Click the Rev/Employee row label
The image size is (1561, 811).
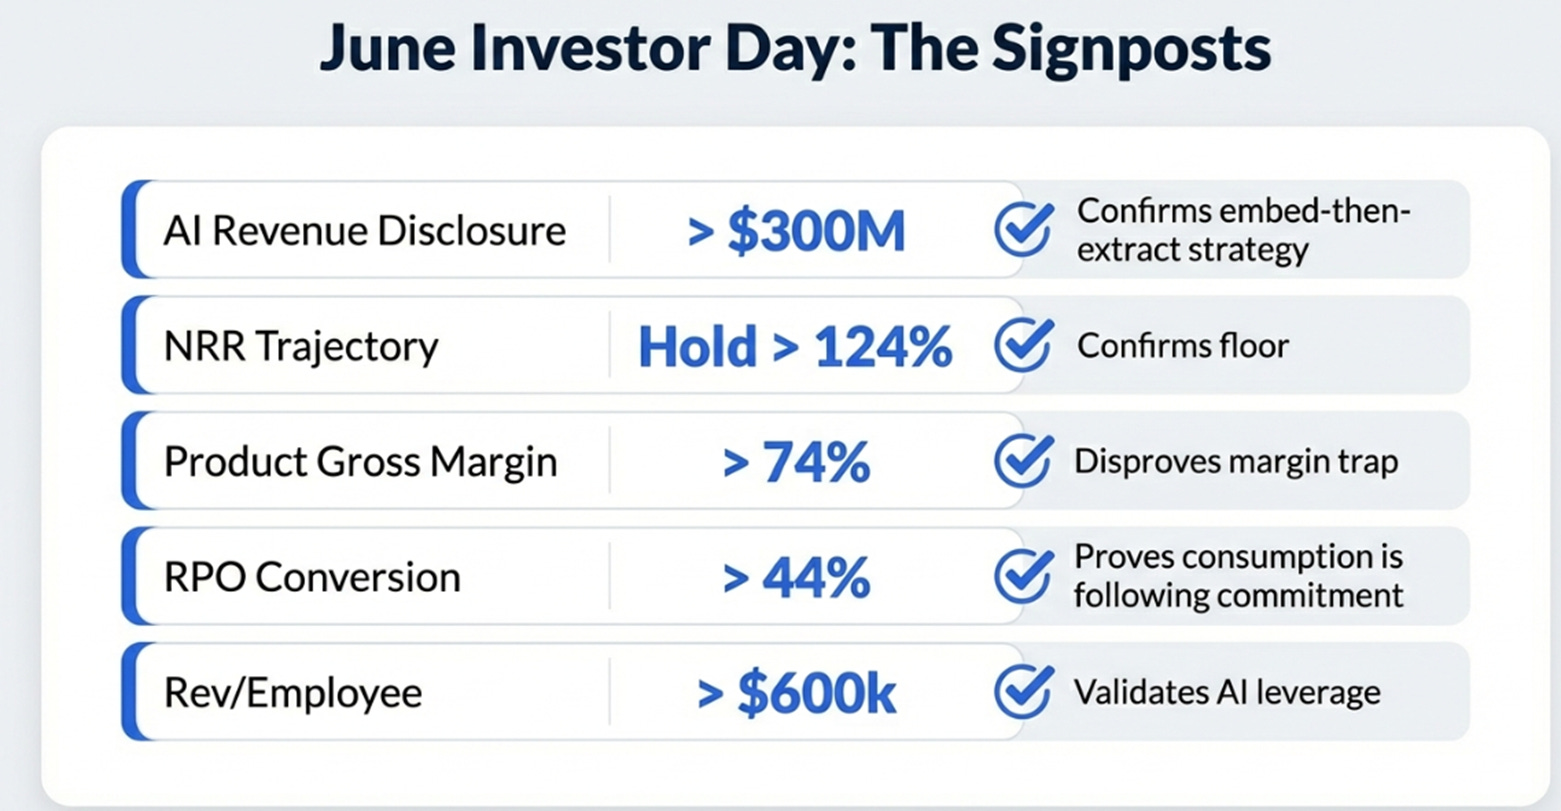293,693
